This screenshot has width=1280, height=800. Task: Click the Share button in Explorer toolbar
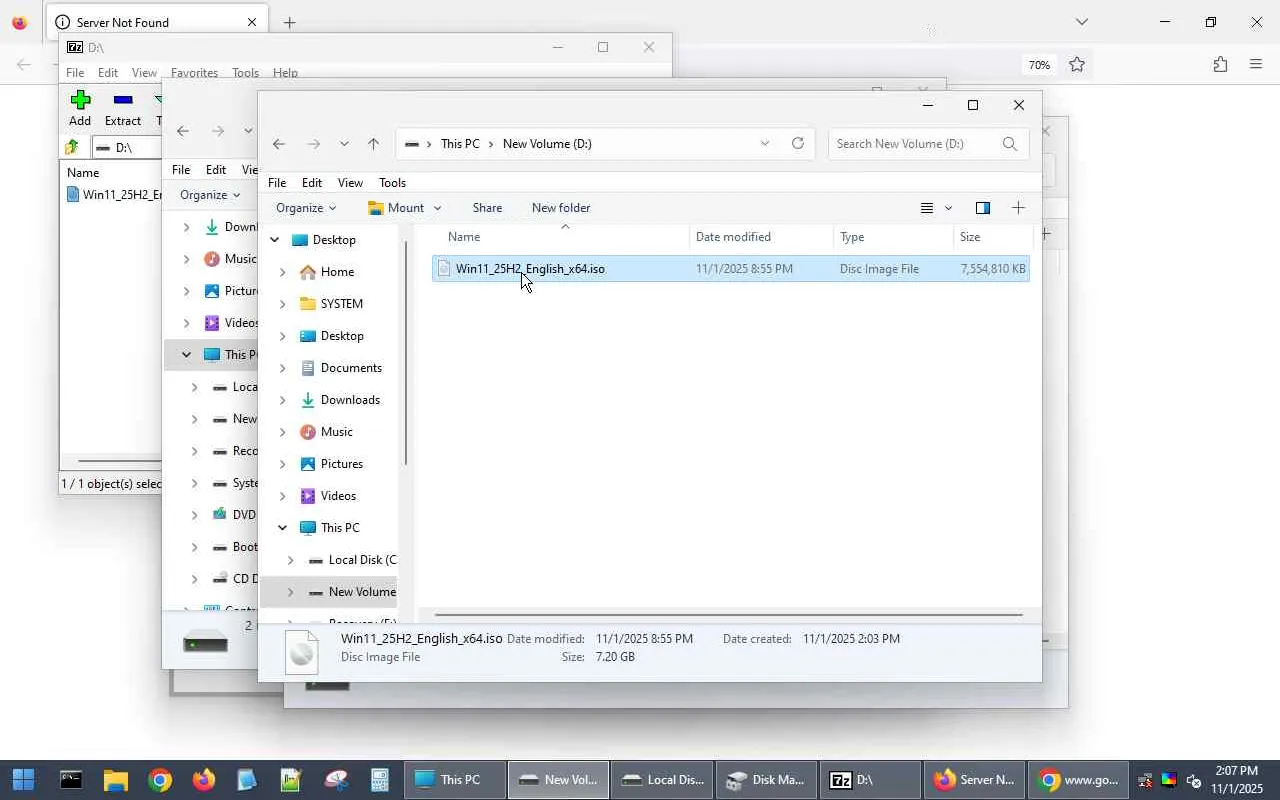coord(487,208)
